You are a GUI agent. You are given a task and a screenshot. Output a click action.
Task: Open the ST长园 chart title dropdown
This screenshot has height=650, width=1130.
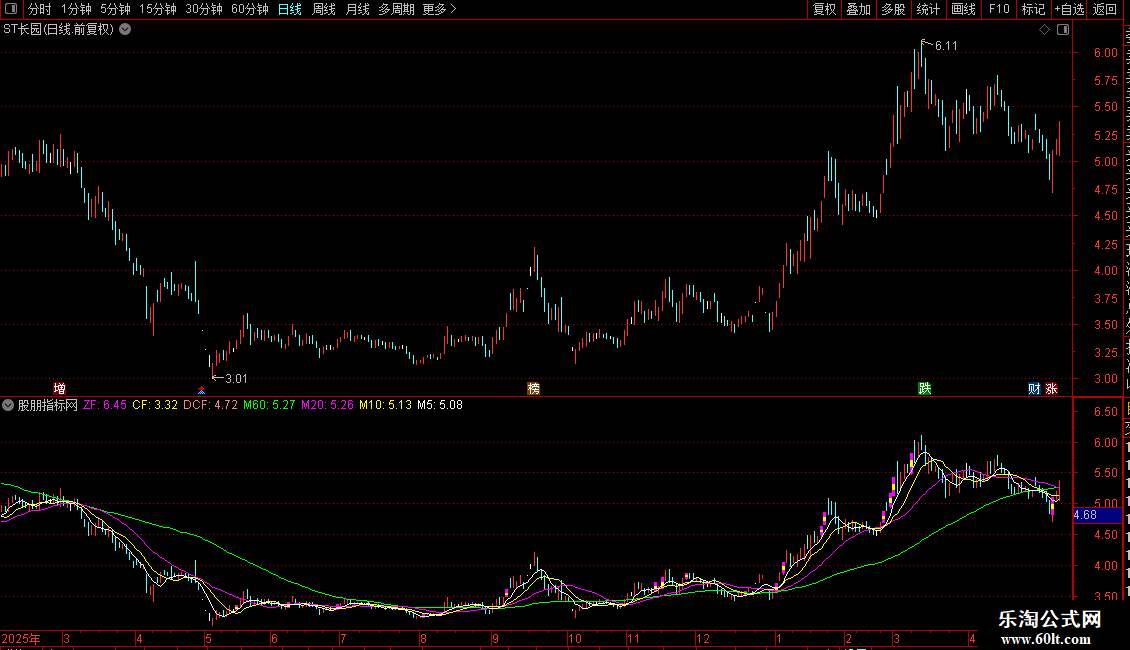click(x=125, y=30)
